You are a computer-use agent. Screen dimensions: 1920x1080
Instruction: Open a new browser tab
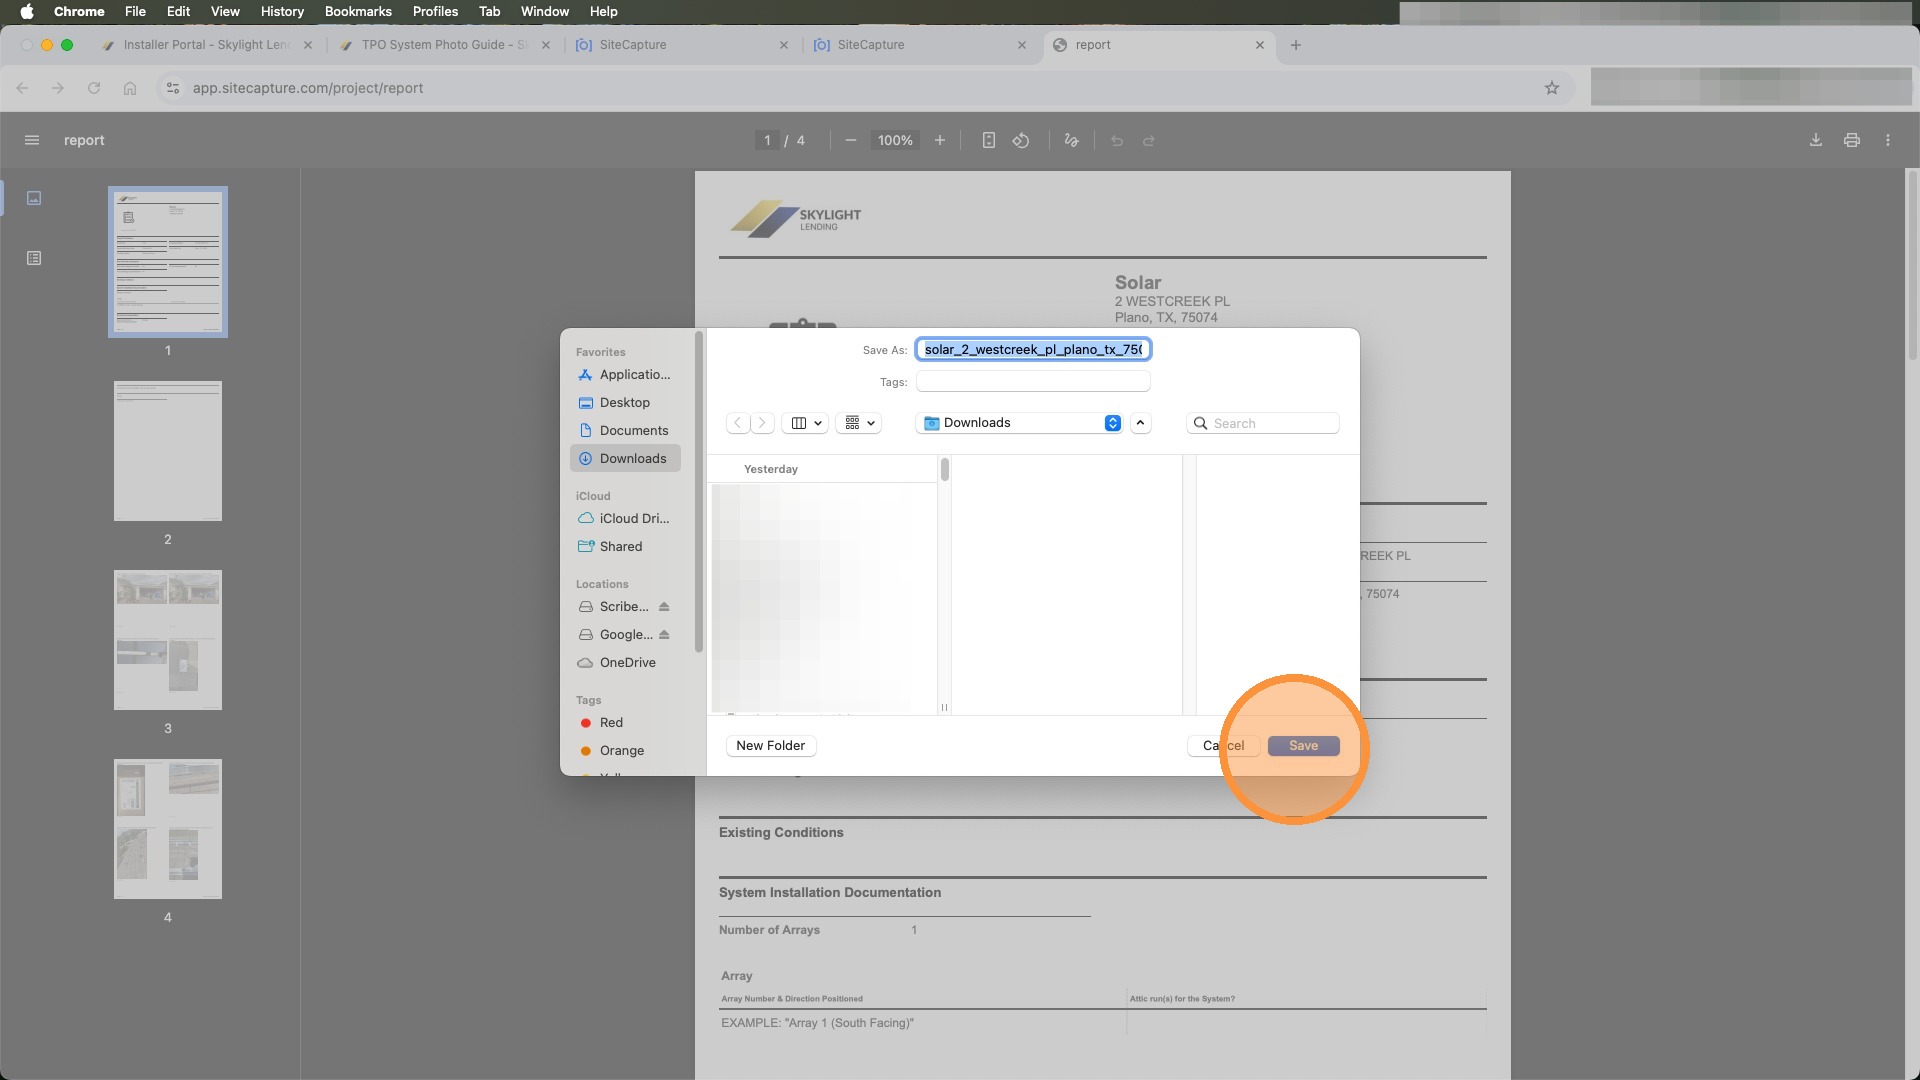(x=1296, y=45)
